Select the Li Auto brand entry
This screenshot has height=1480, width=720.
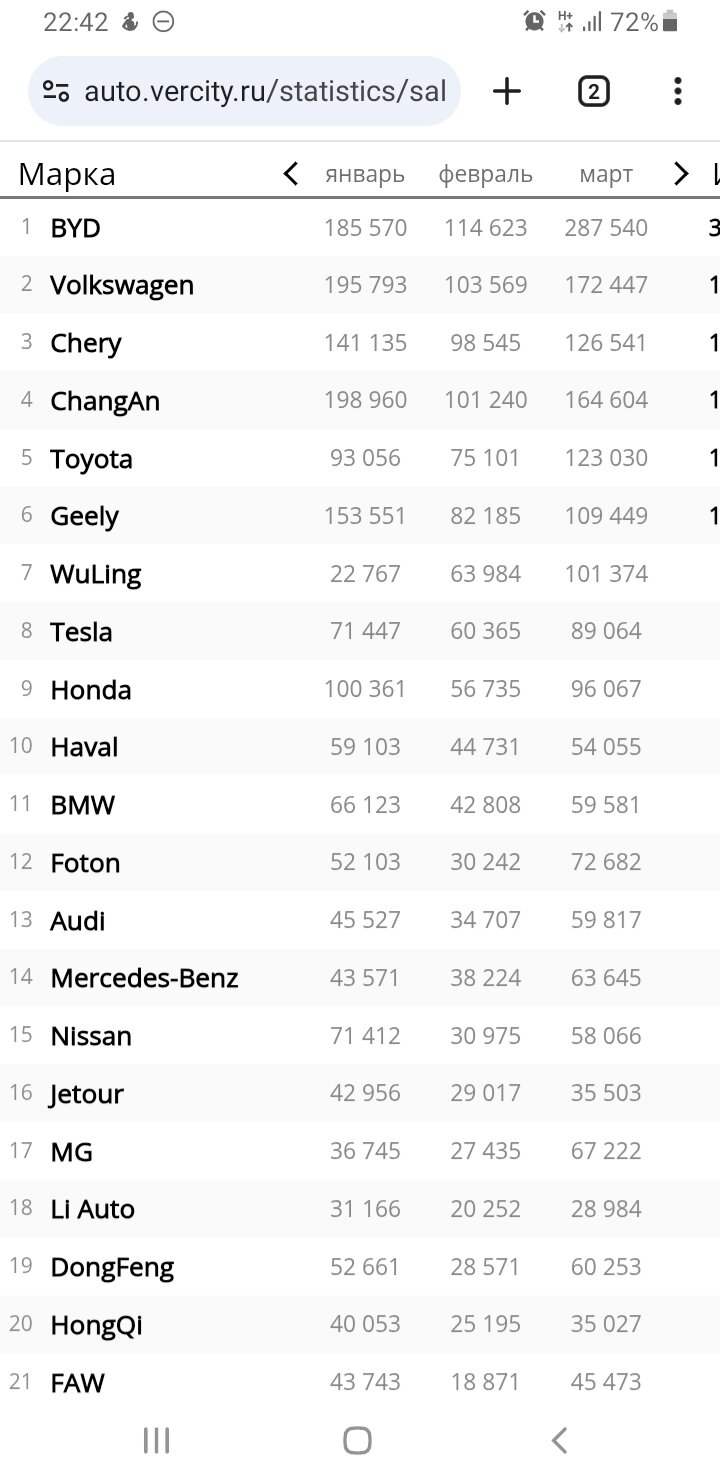pos(93,1209)
